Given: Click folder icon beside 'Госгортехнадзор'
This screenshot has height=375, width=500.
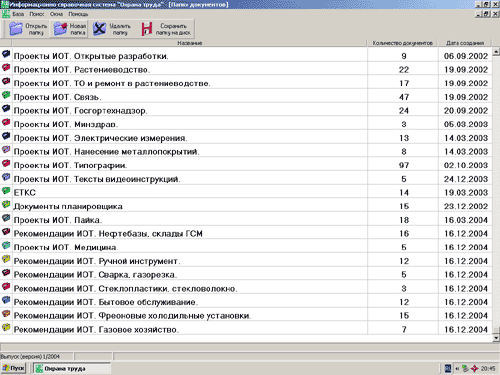Looking at the screenshot, I should (x=6, y=109).
